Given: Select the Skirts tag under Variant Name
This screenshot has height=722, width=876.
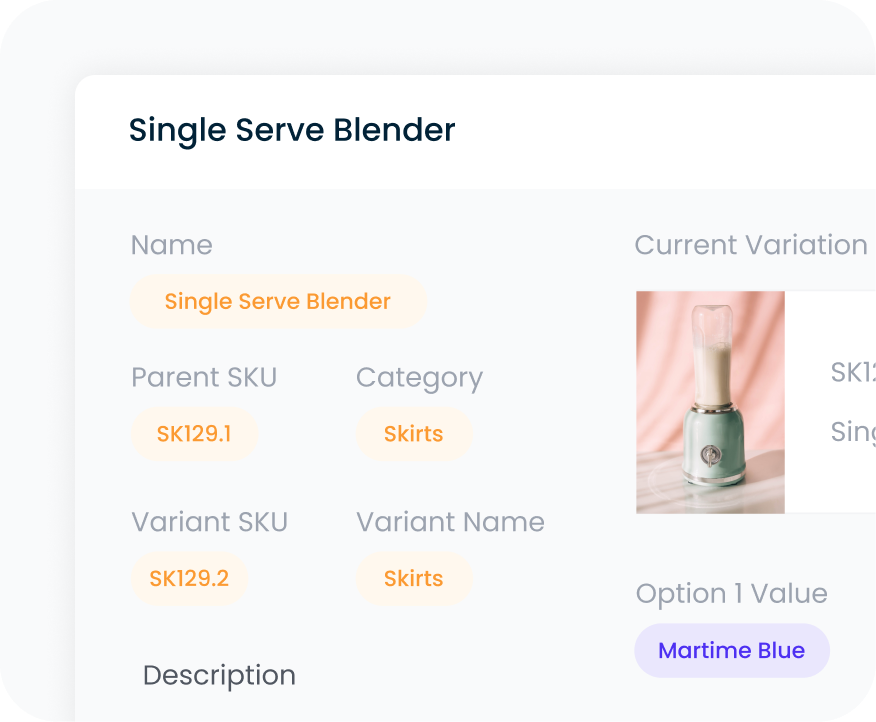Looking at the screenshot, I should (x=413, y=578).
